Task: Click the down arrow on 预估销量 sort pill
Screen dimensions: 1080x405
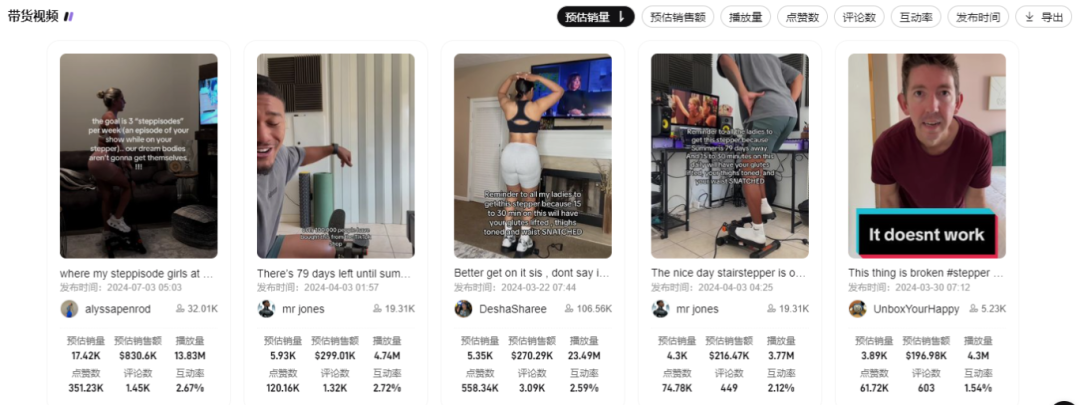Action: coord(621,17)
